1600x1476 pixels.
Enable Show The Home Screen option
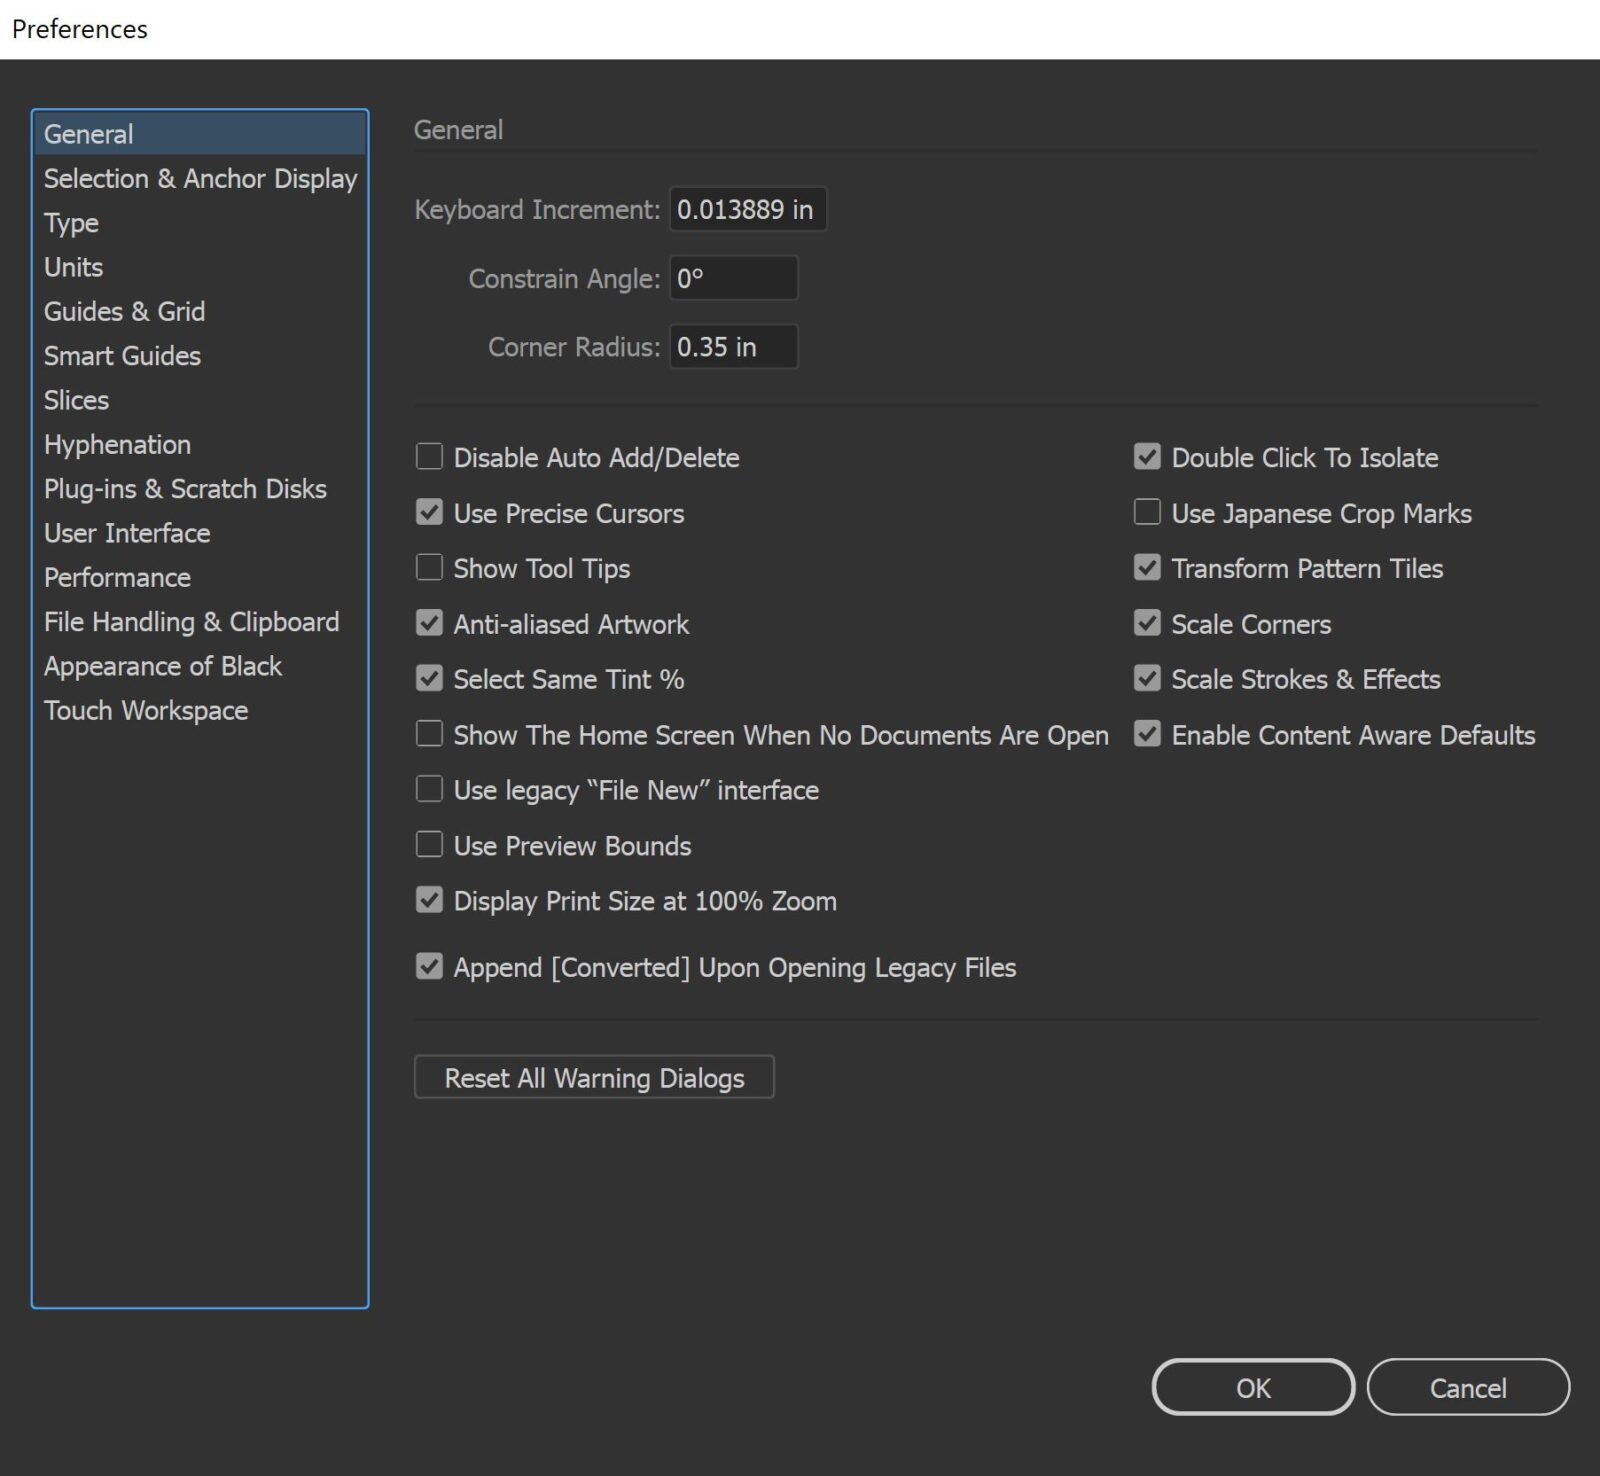pos(429,735)
